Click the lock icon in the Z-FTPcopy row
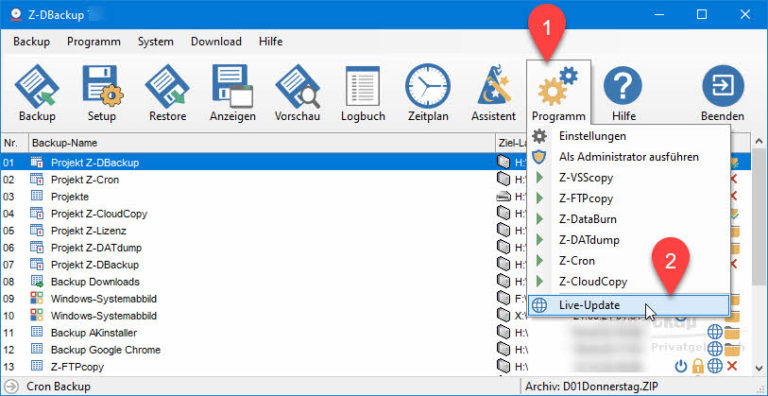 pyautogui.click(x=697, y=366)
